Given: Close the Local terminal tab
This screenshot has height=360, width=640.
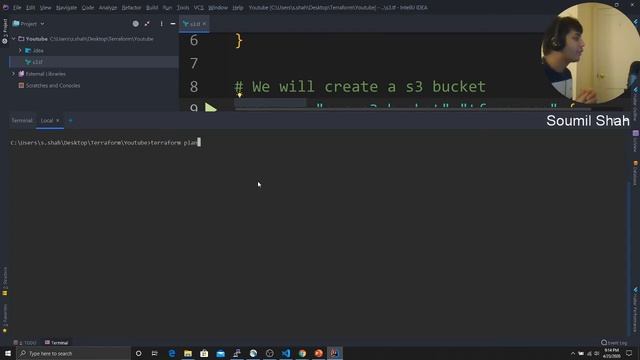Looking at the screenshot, I should click(58, 120).
